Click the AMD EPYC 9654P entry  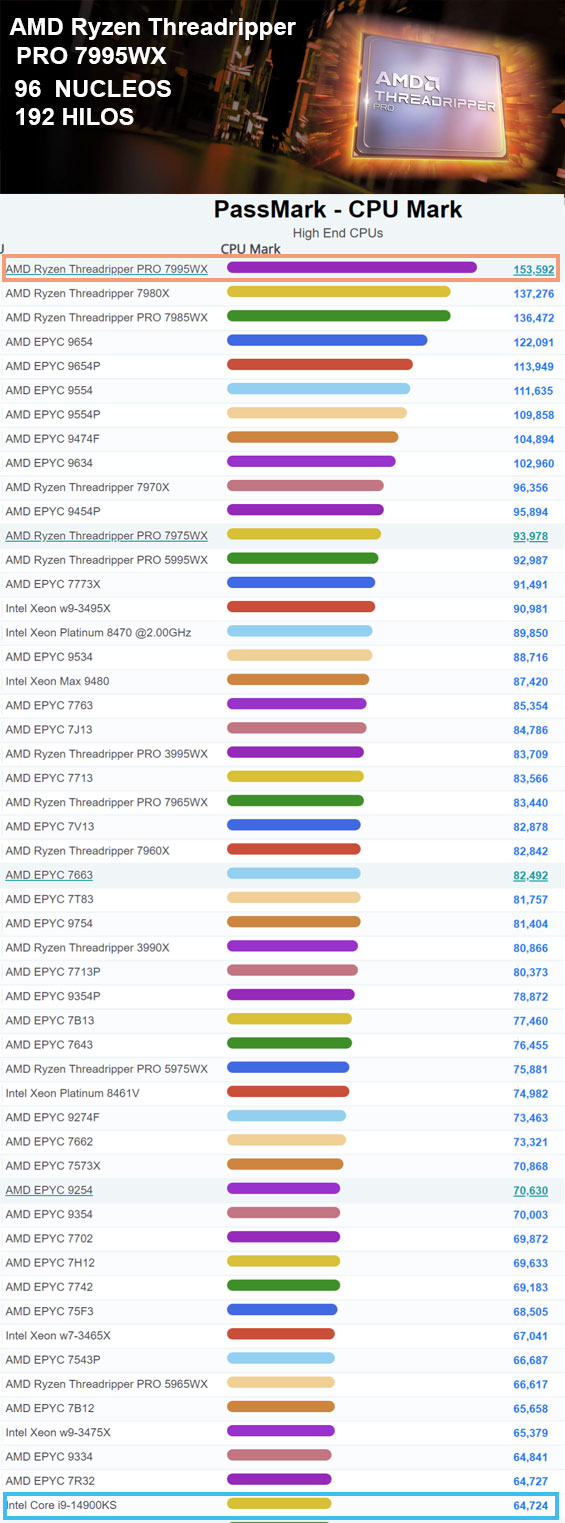(x=53, y=366)
